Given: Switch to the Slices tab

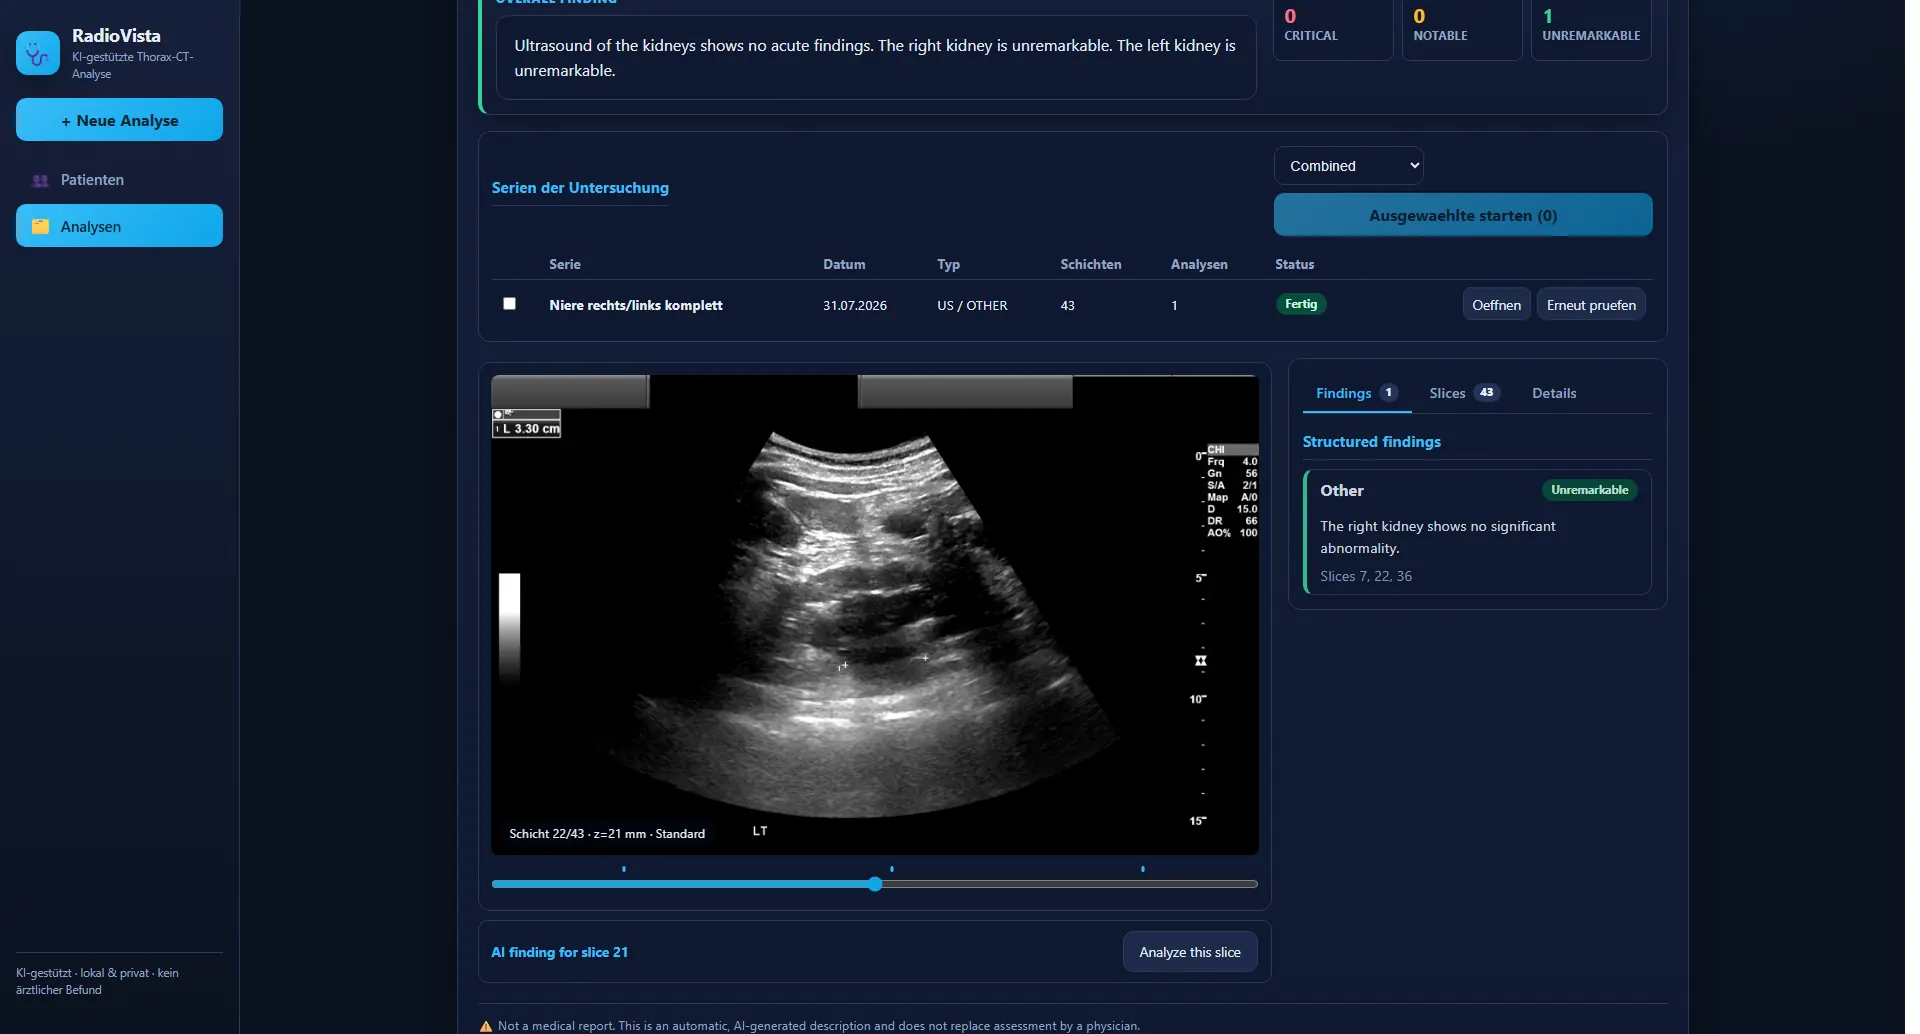Looking at the screenshot, I should point(1464,393).
